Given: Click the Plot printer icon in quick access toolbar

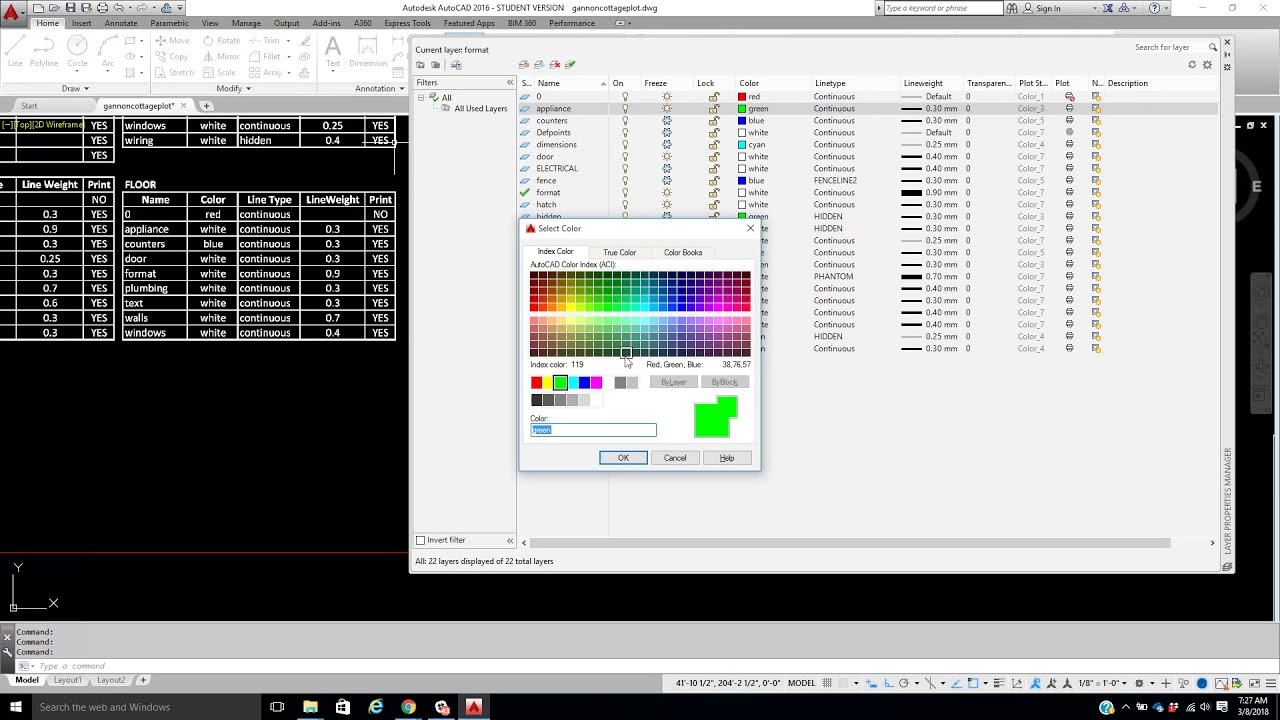Looking at the screenshot, I should 102,8.
